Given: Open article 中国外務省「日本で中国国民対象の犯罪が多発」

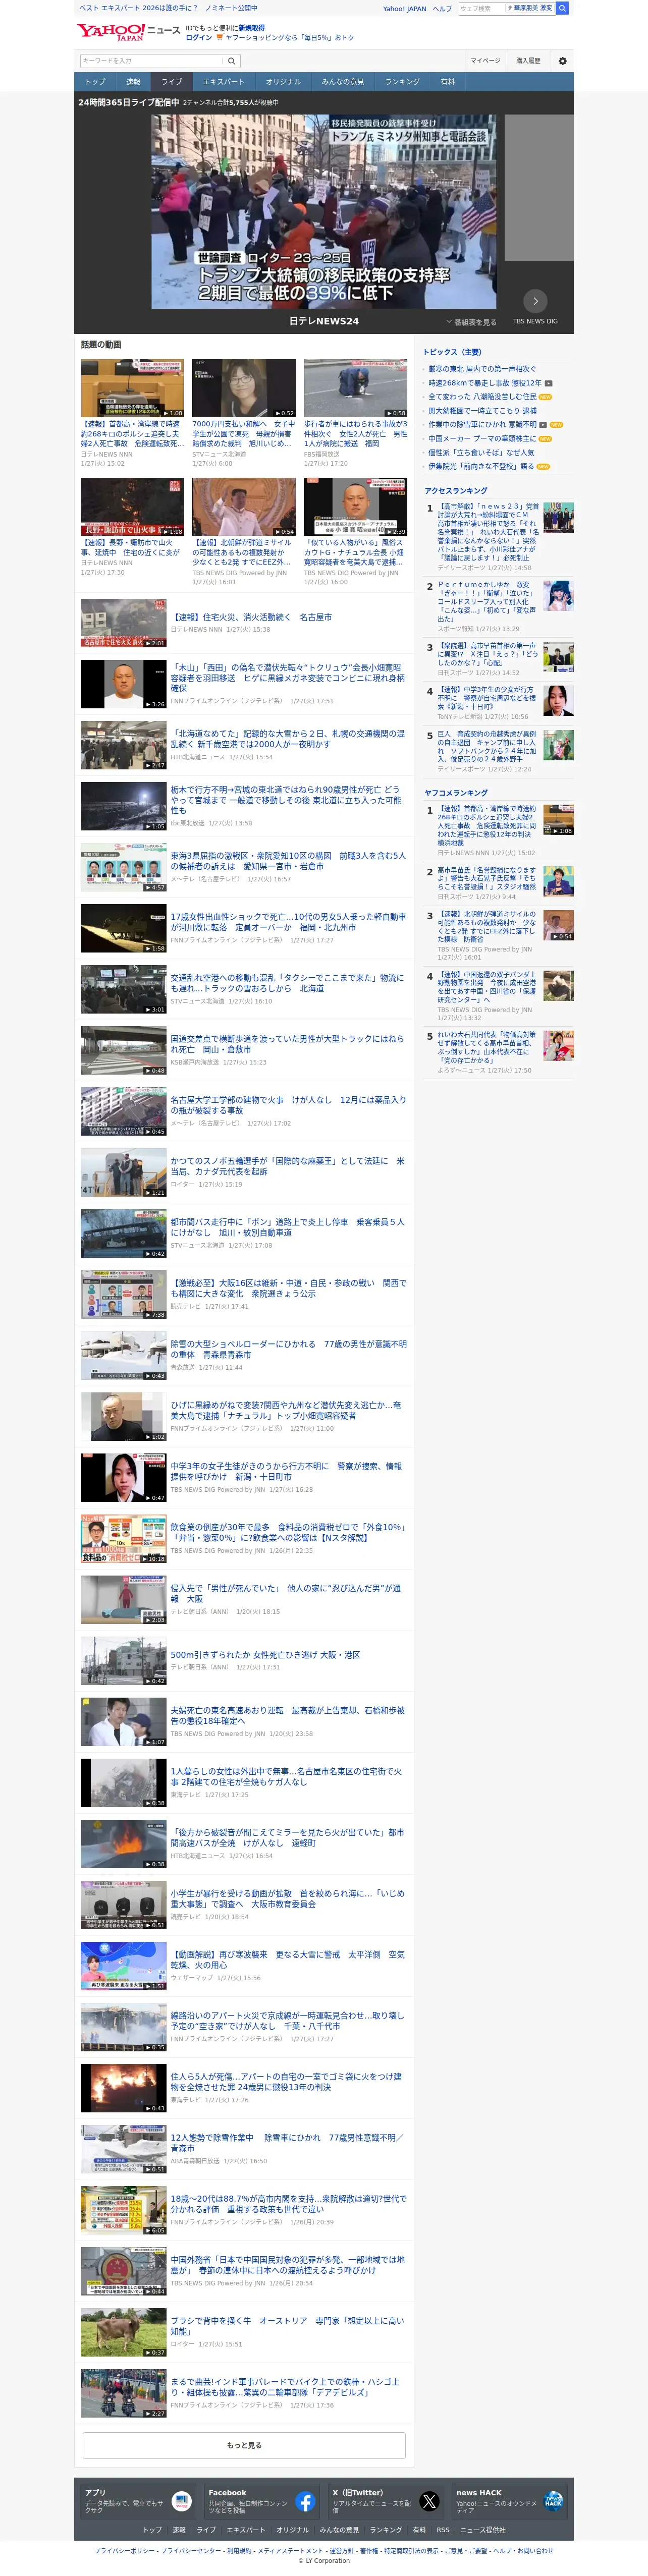Looking at the screenshot, I should click(x=288, y=2264).
